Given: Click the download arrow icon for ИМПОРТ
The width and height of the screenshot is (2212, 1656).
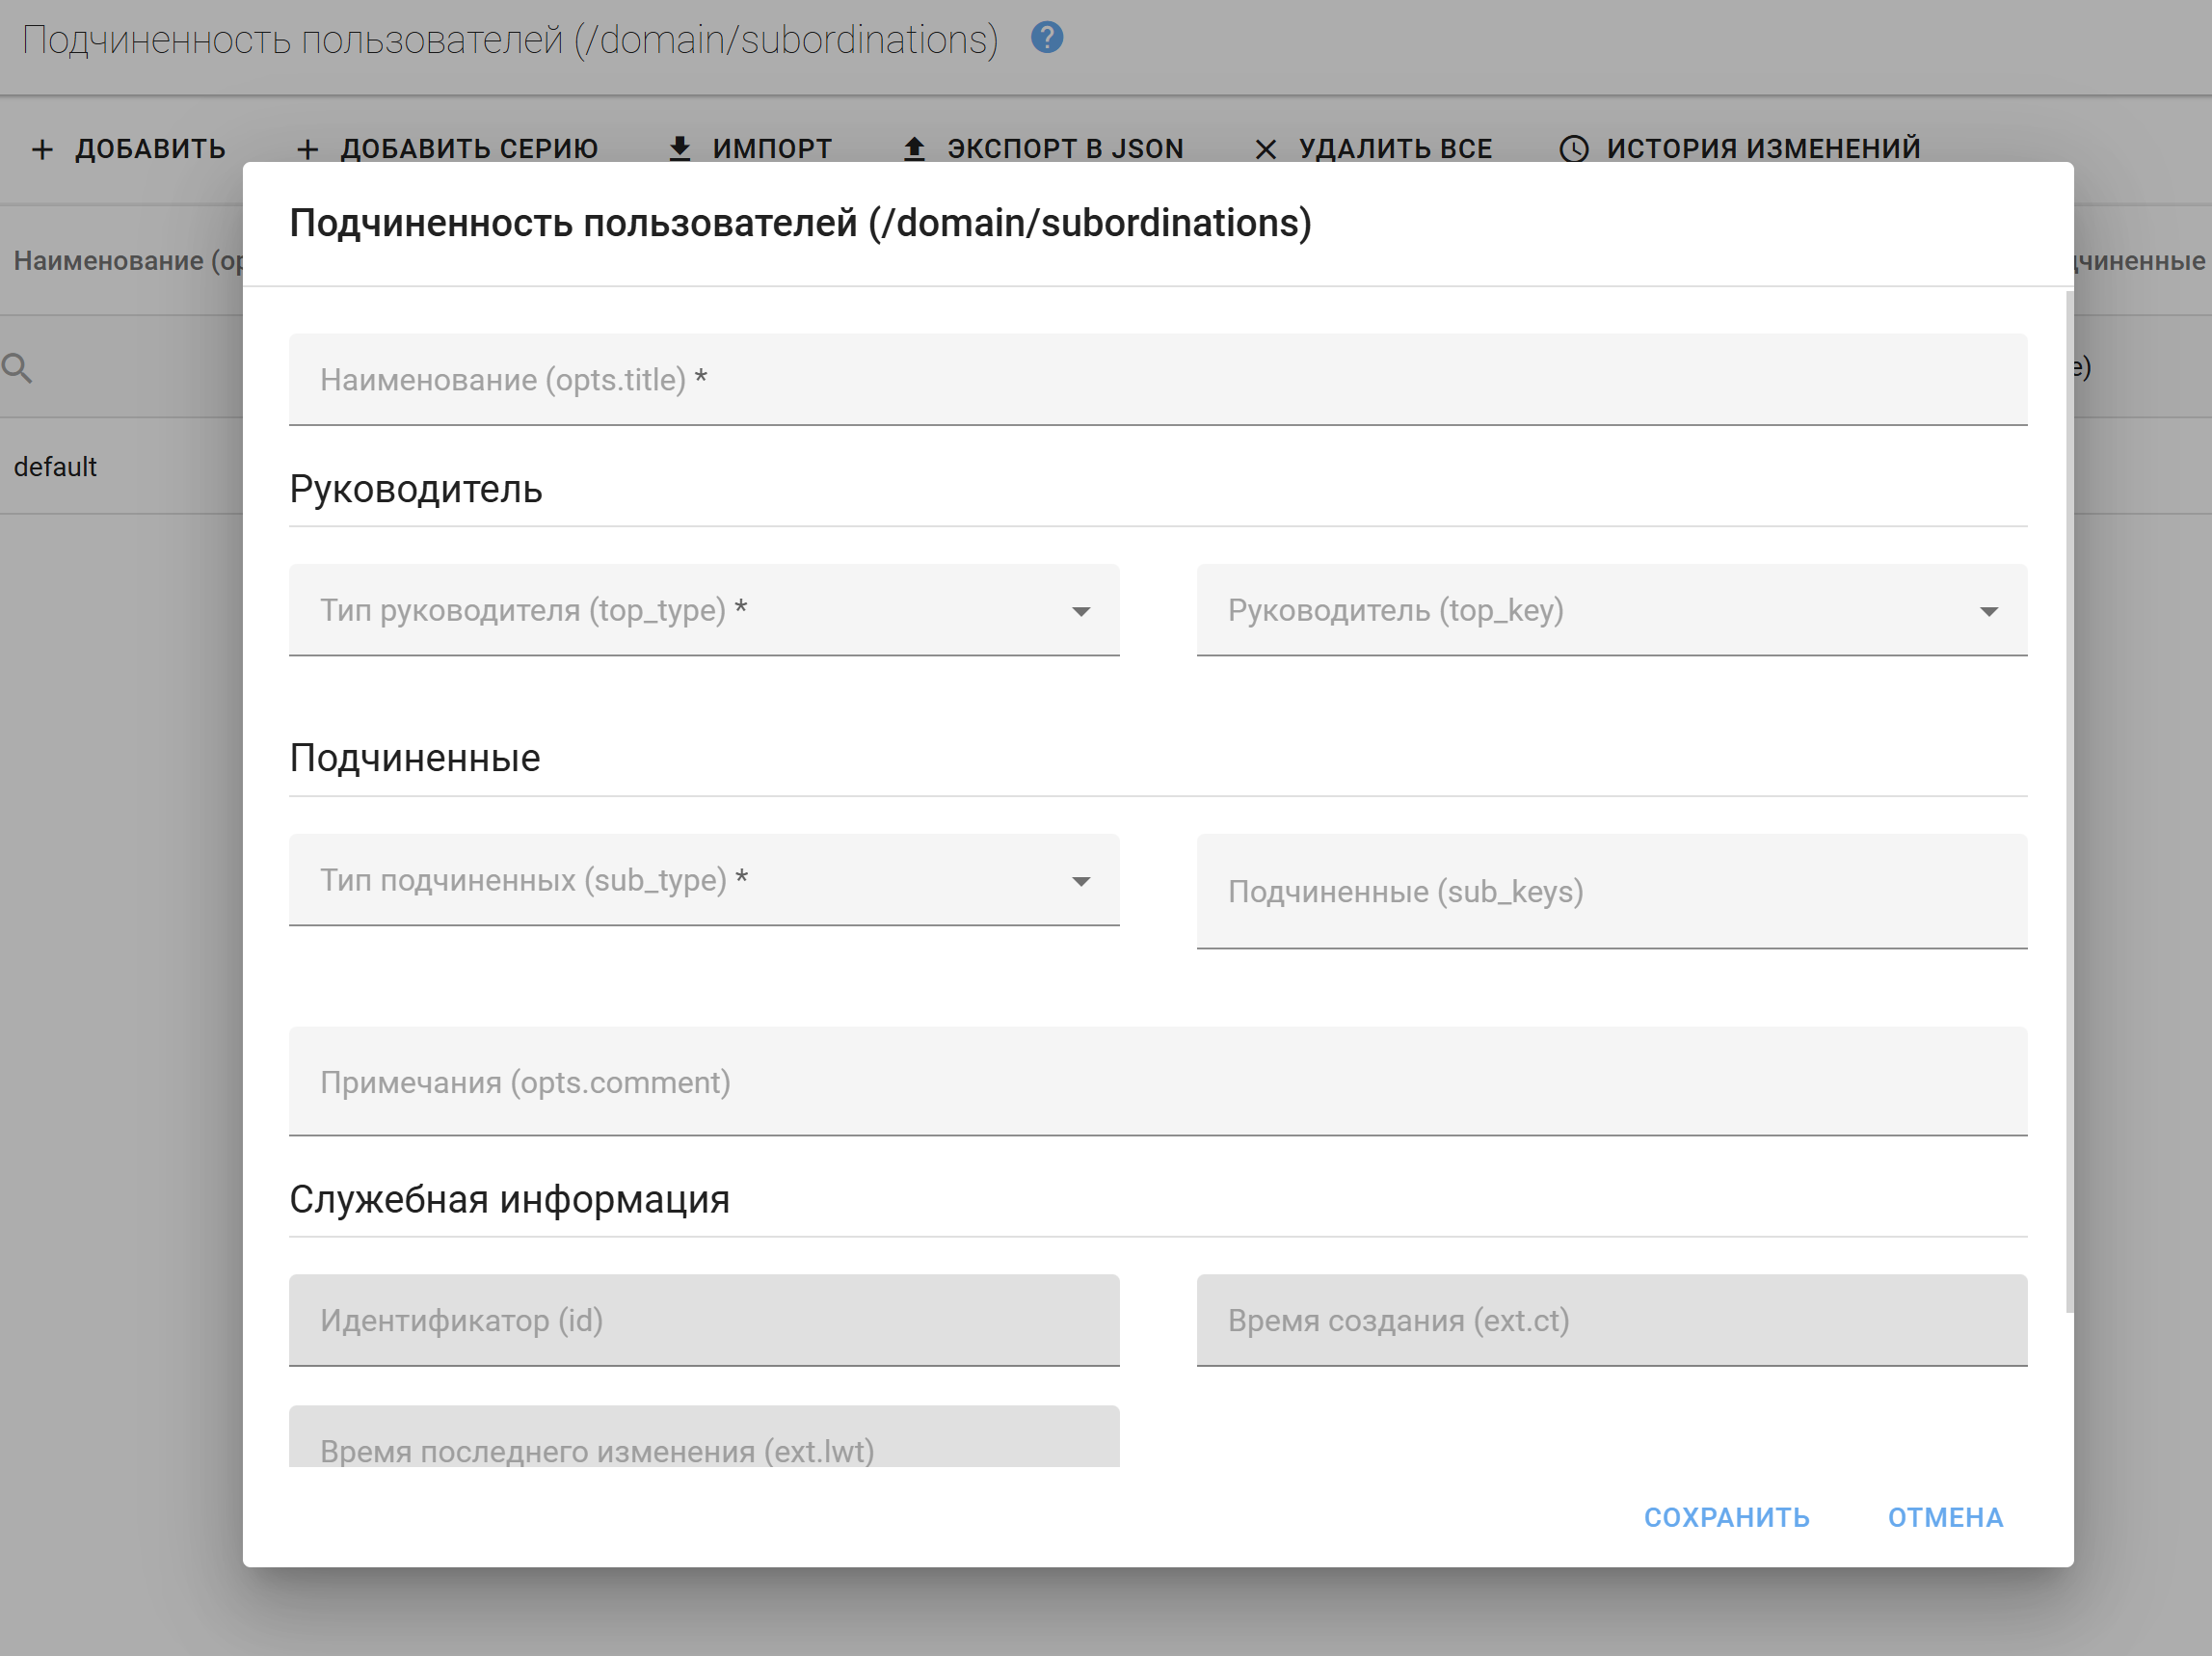Looking at the screenshot, I should coord(680,149).
